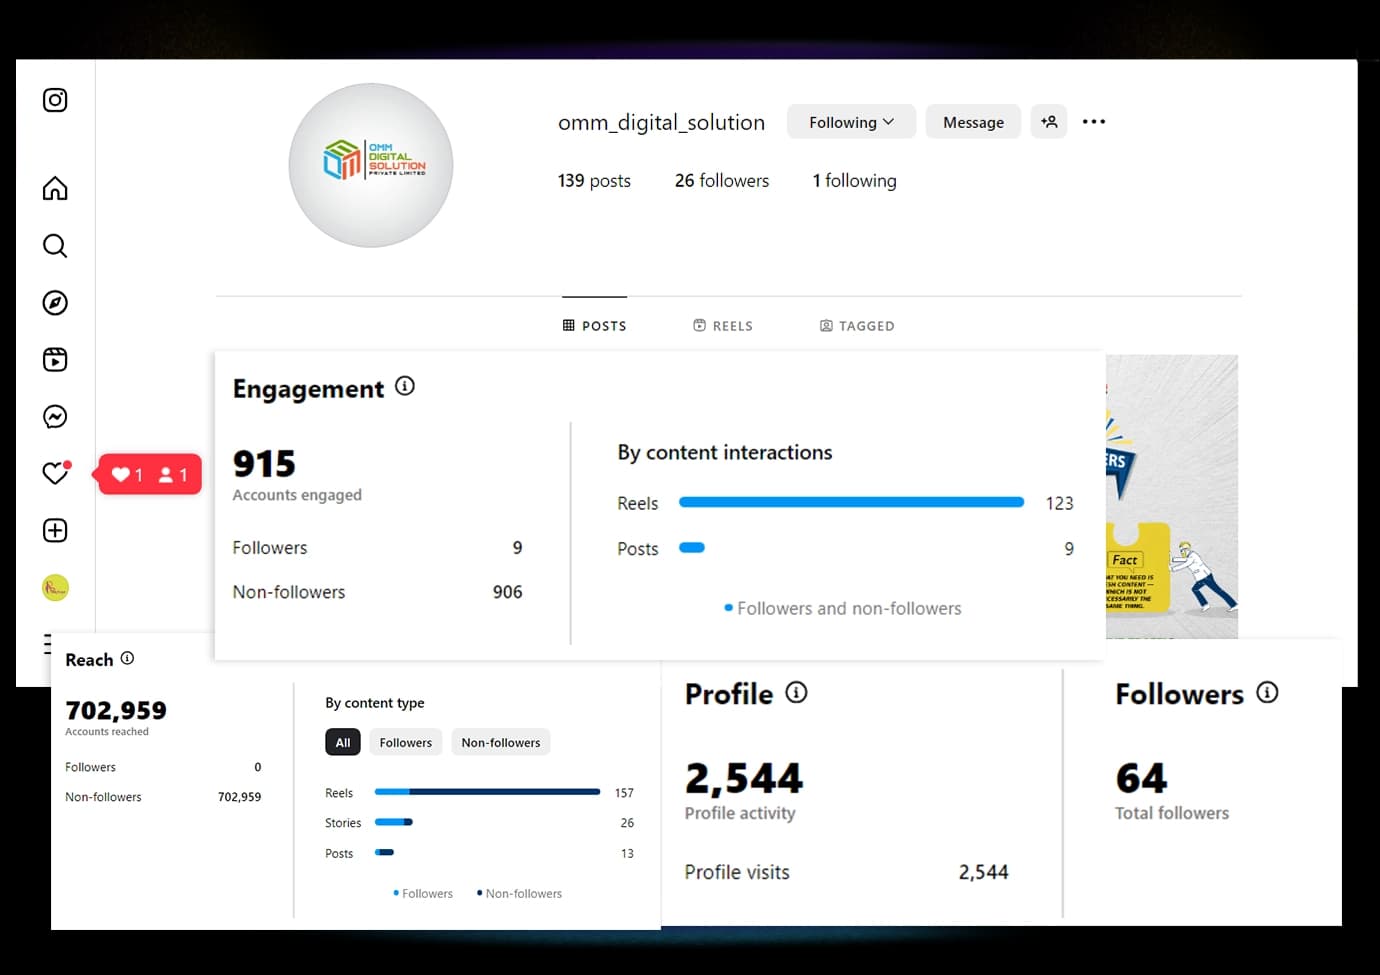Click the Engagement info icon

pyautogui.click(x=405, y=386)
